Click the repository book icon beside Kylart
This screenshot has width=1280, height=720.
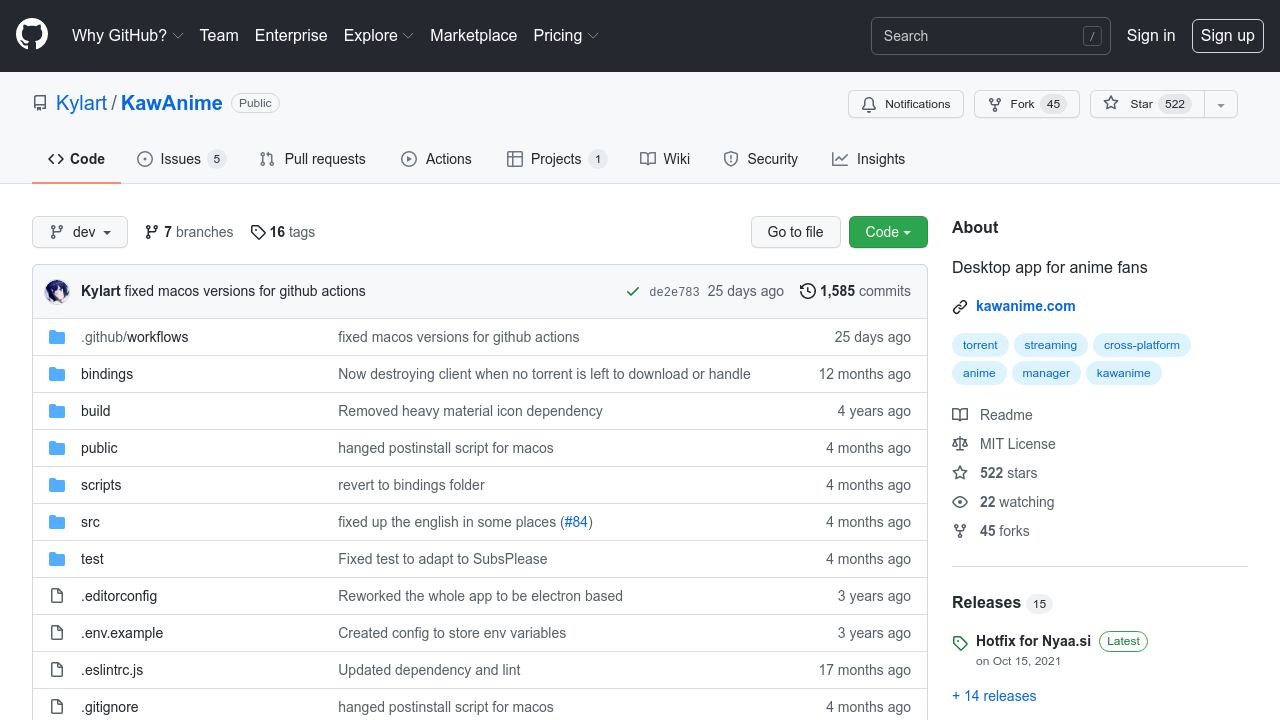coord(40,103)
